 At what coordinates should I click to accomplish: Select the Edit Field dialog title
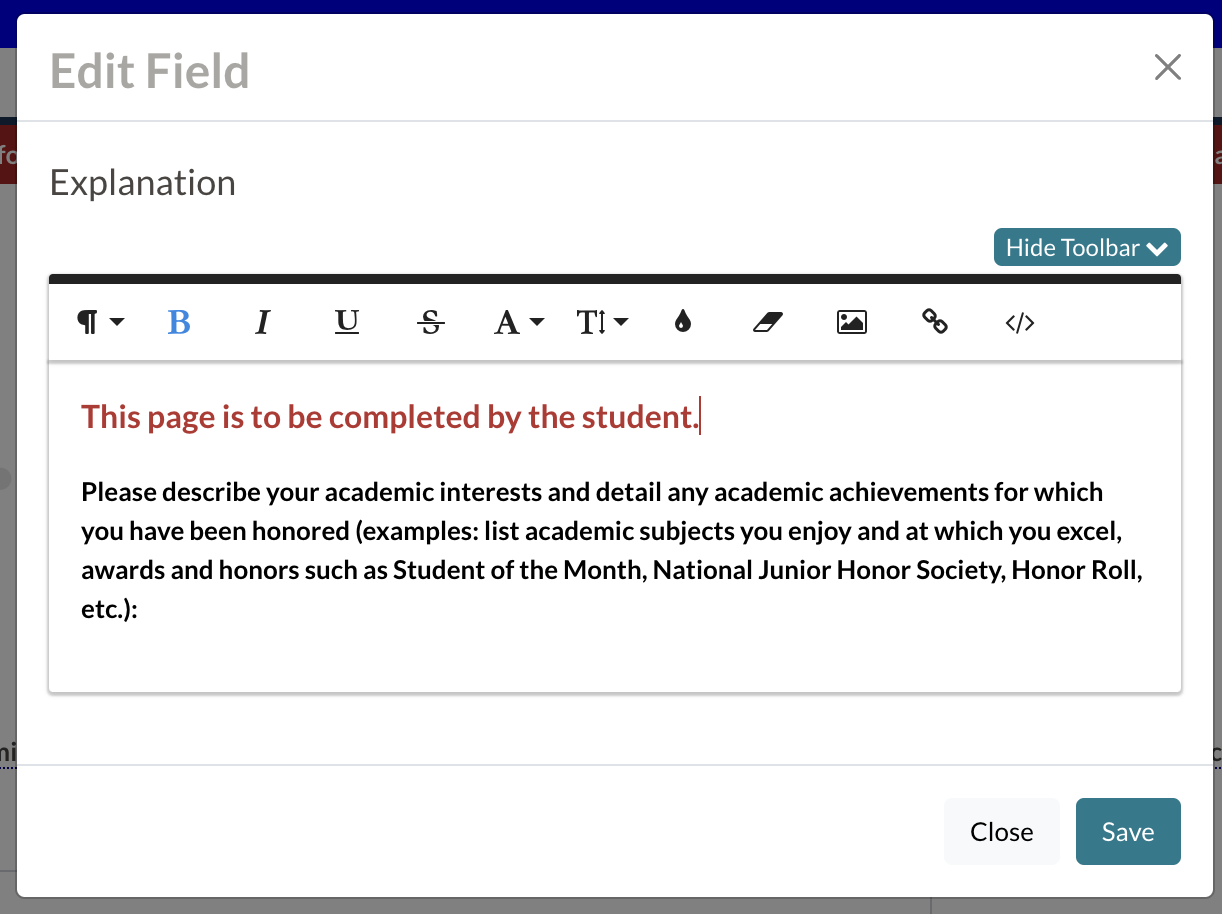coord(148,70)
